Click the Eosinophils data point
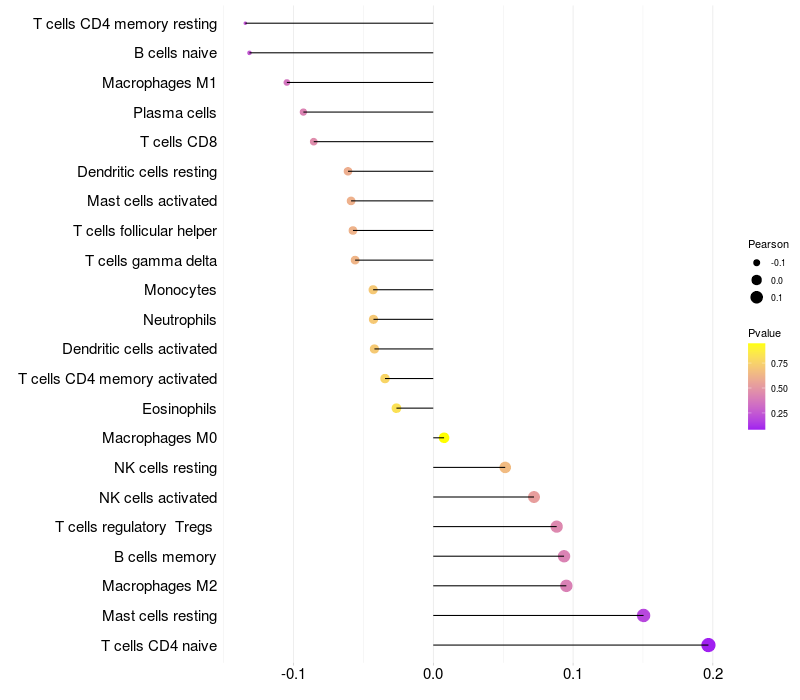The width and height of the screenshot is (800, 700). click(397, 408)
